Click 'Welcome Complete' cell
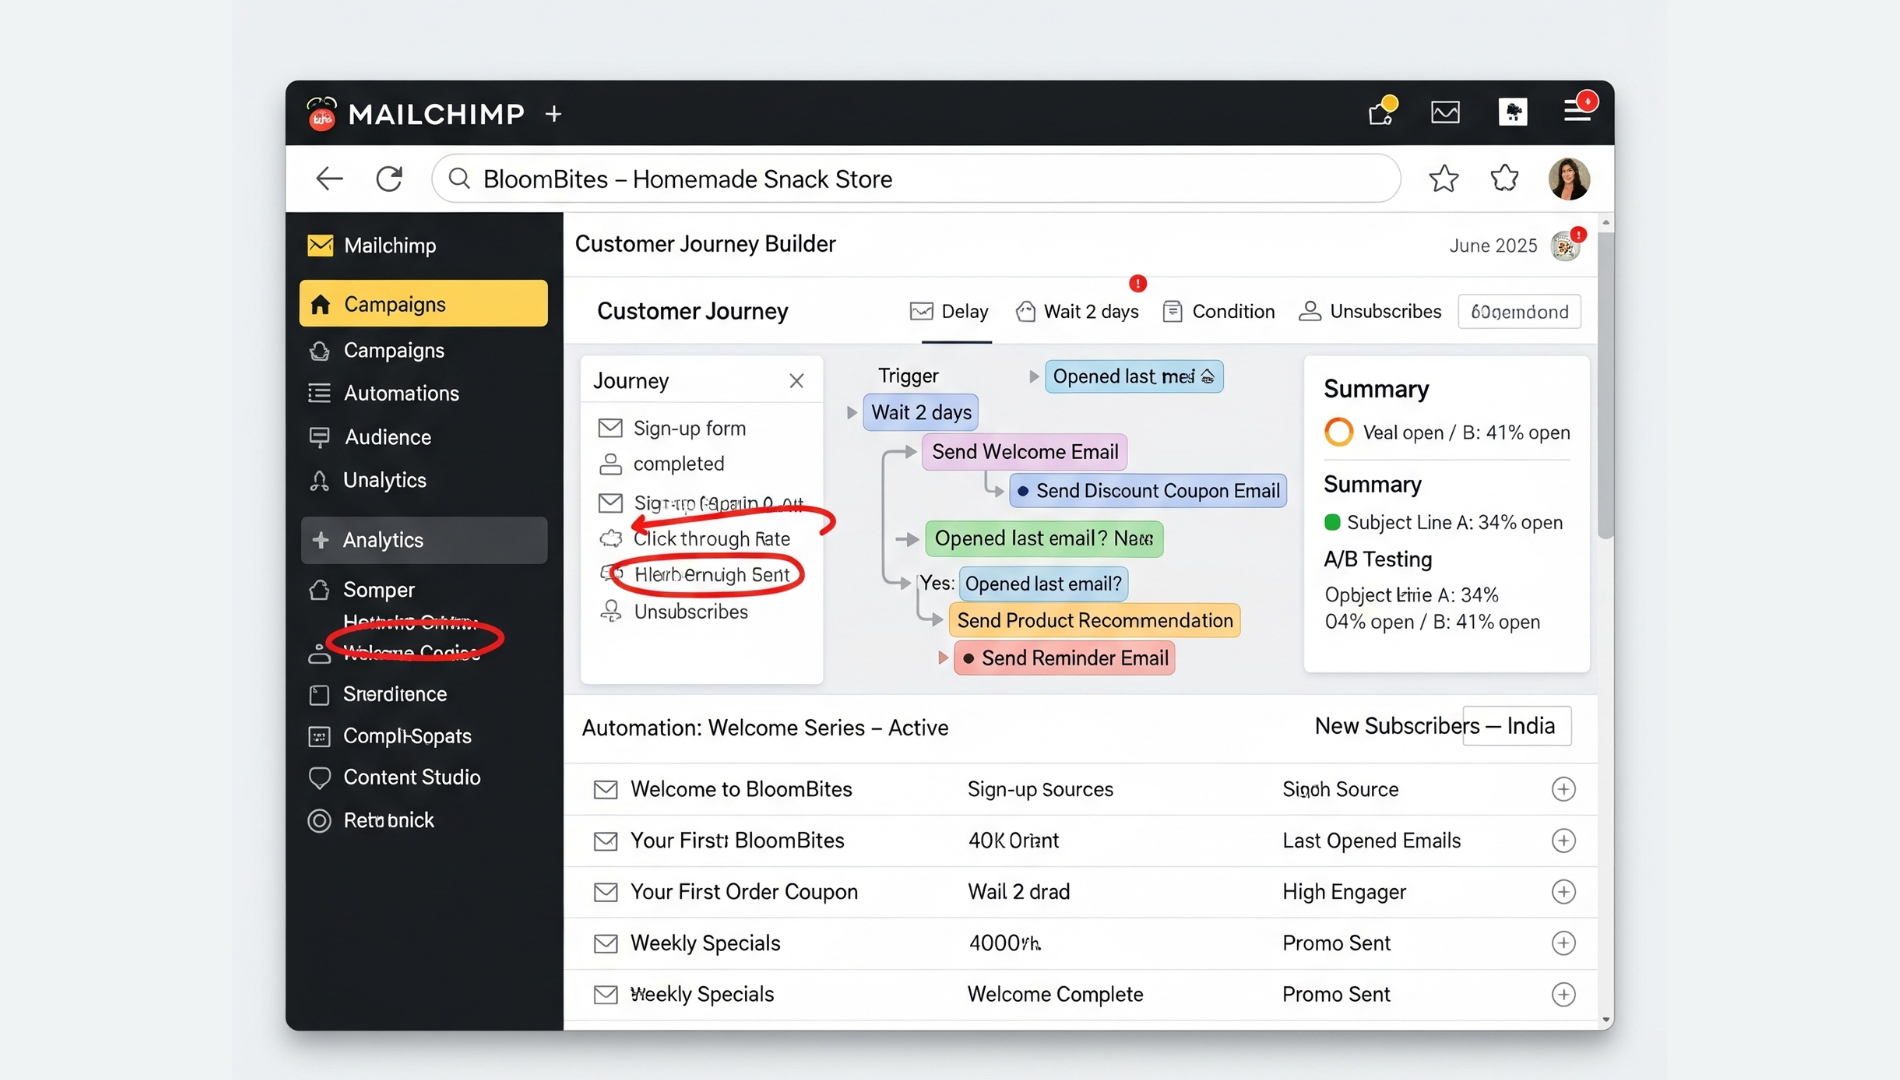The height and width of the screenshot is (1080, 1900). click(x=1055, y=995)
